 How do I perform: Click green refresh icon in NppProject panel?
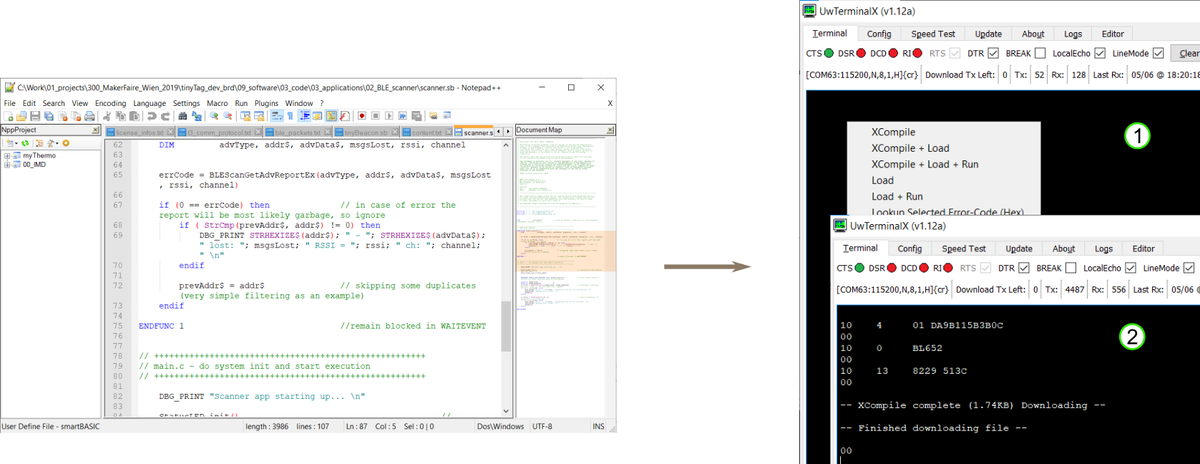[x=25, y=143]
